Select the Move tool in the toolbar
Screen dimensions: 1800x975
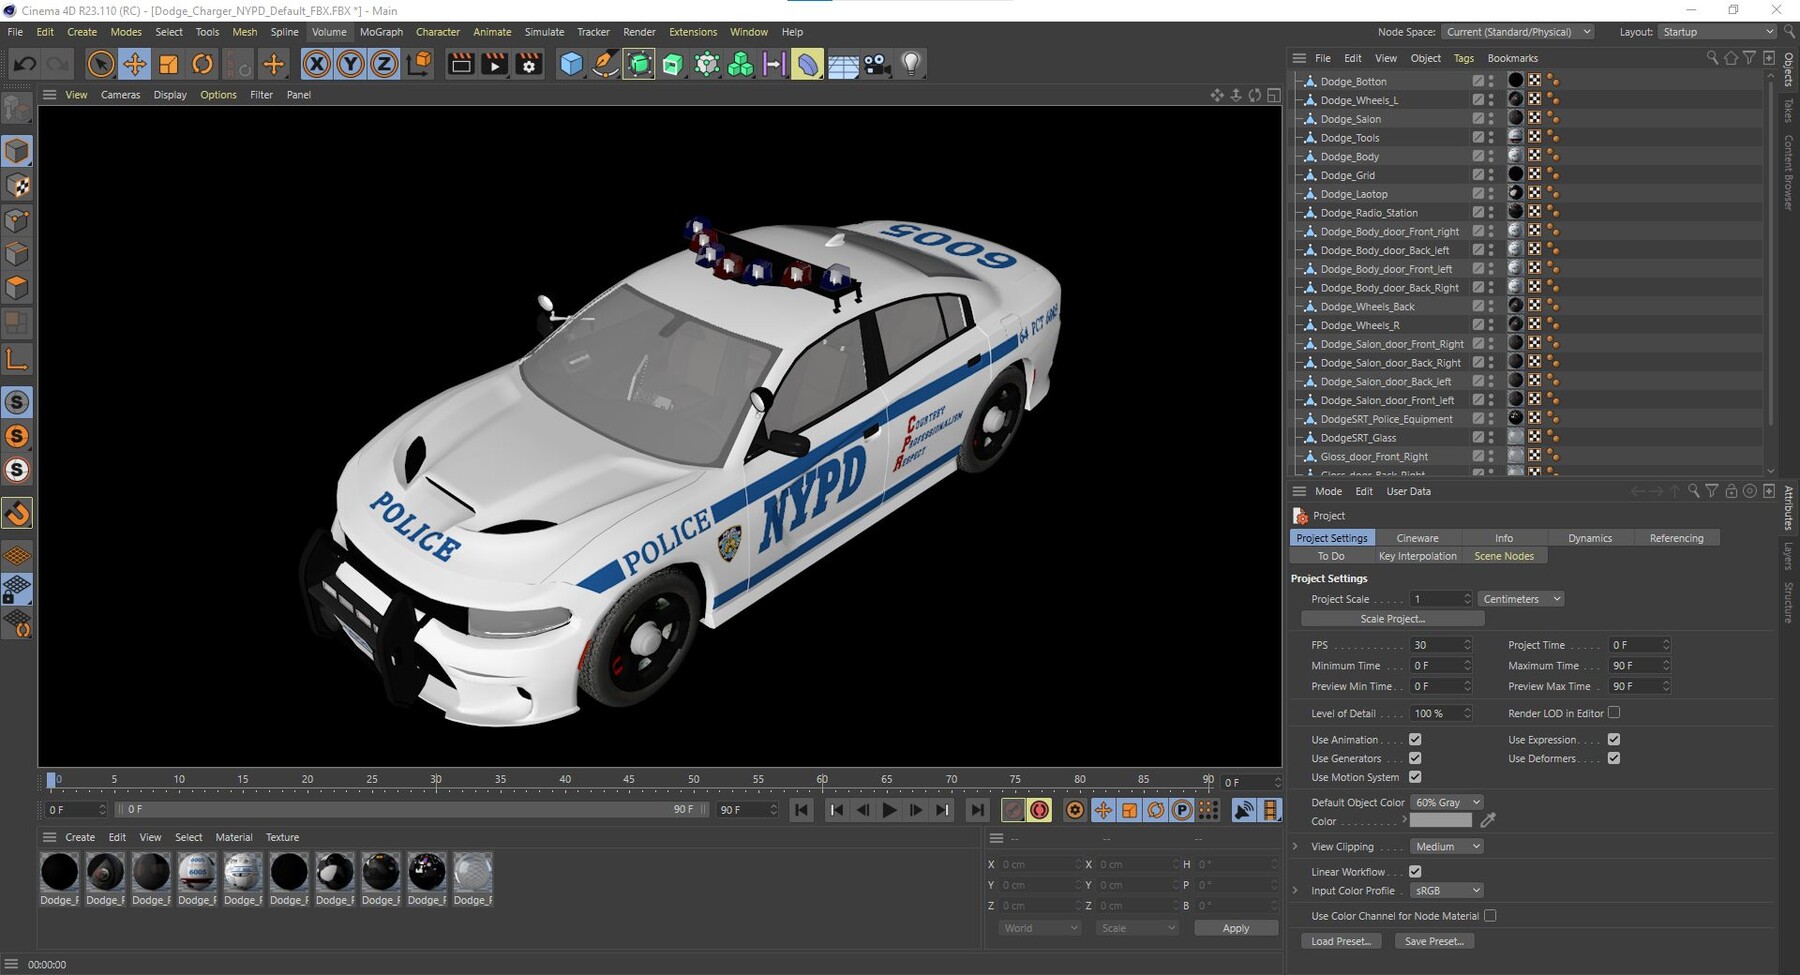[x=135, y=64]
